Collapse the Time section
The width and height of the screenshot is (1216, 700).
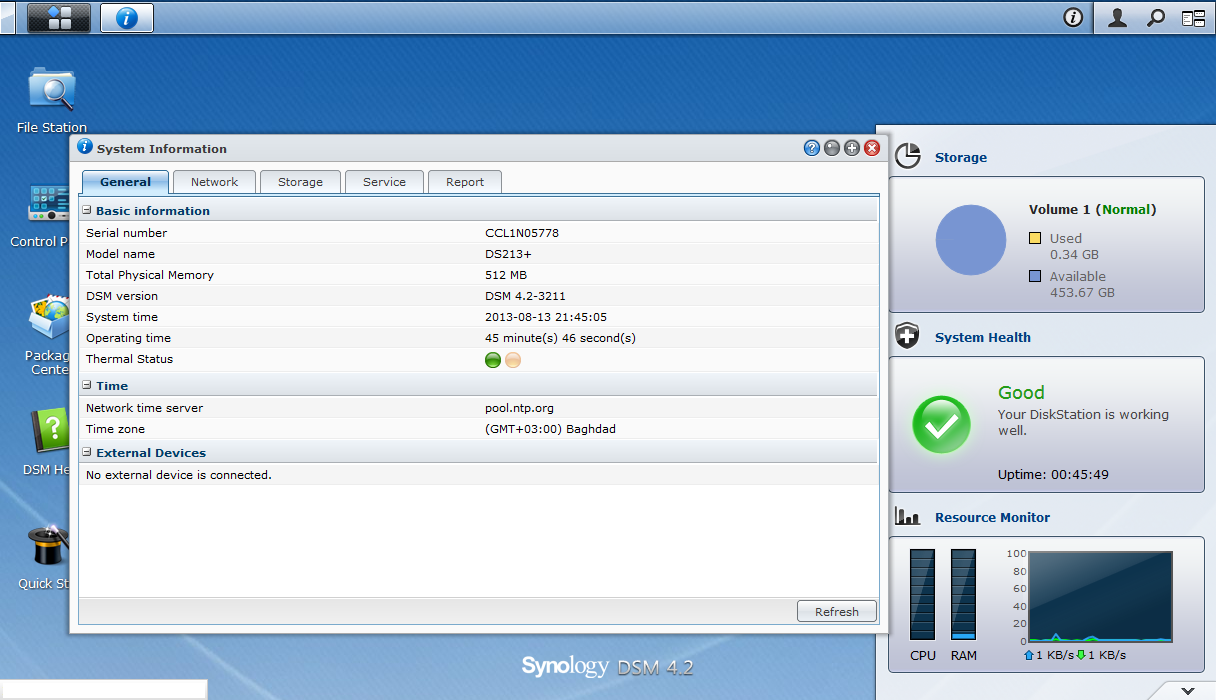(x=87, y=386)
